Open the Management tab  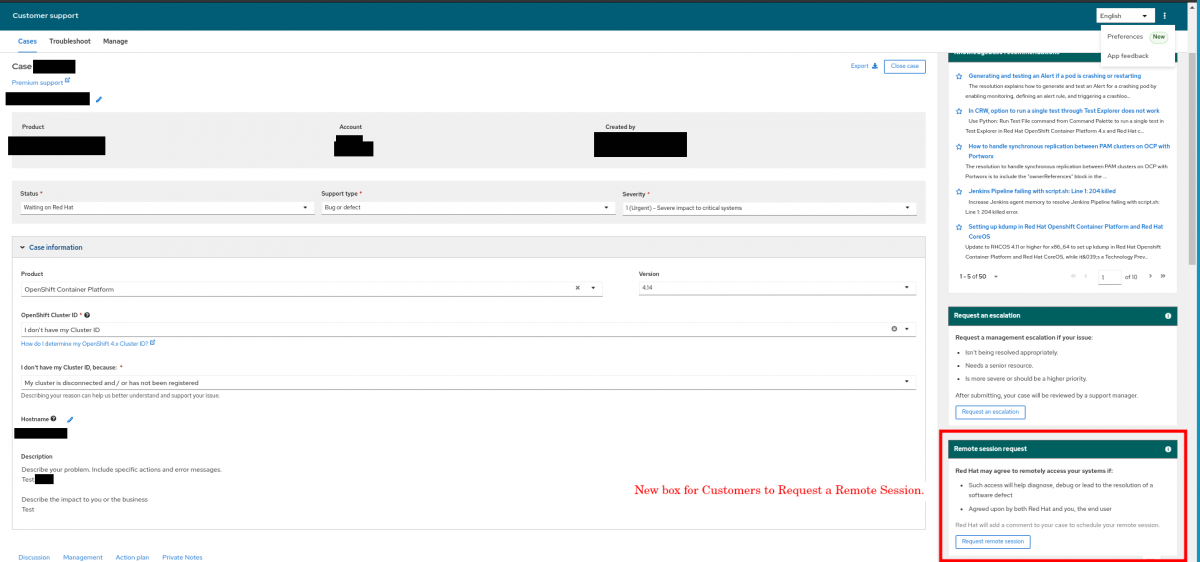pos(83,557)
